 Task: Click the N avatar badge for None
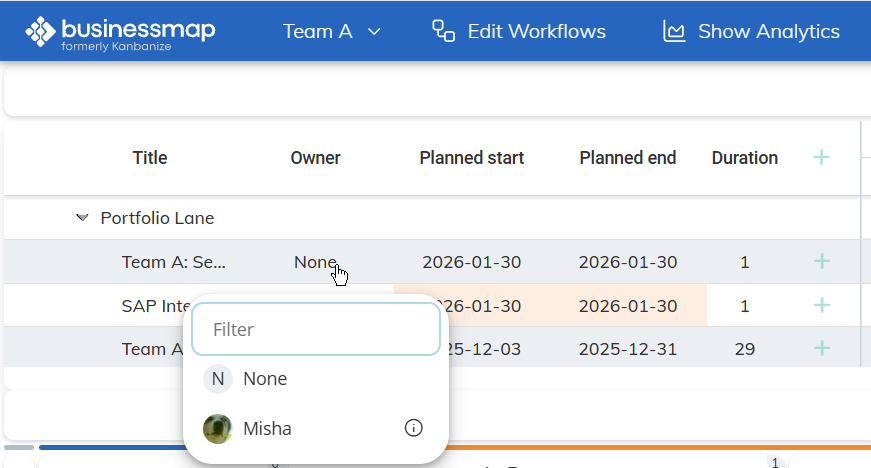218,379
